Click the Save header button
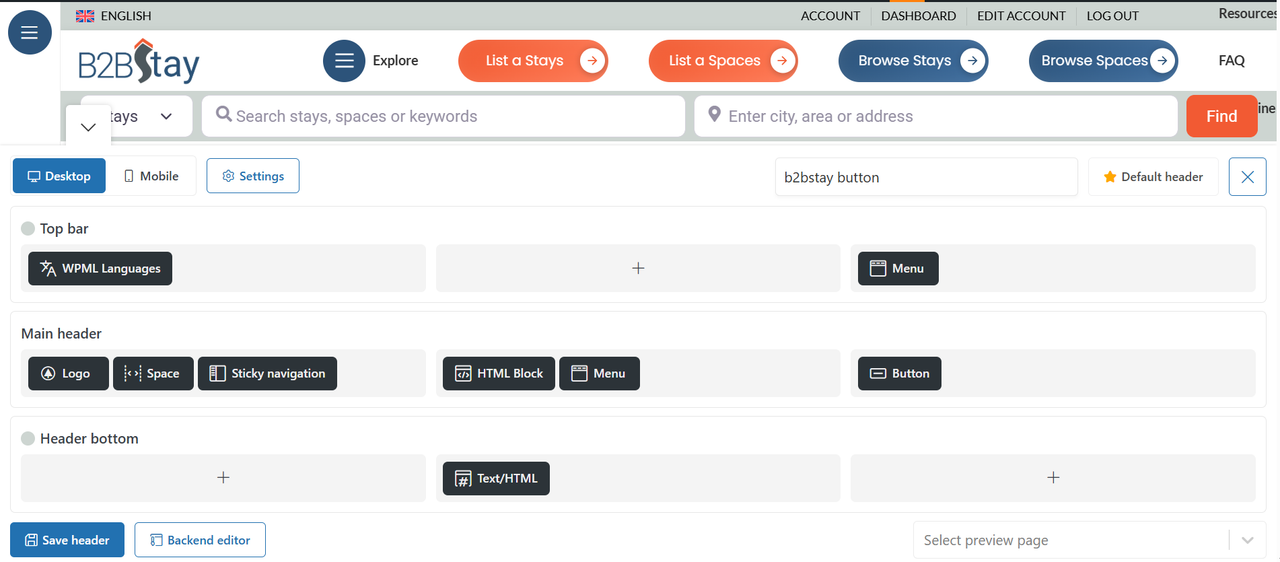The height and width of the screenshot is (562, 1280). click(x=67, y=540)
